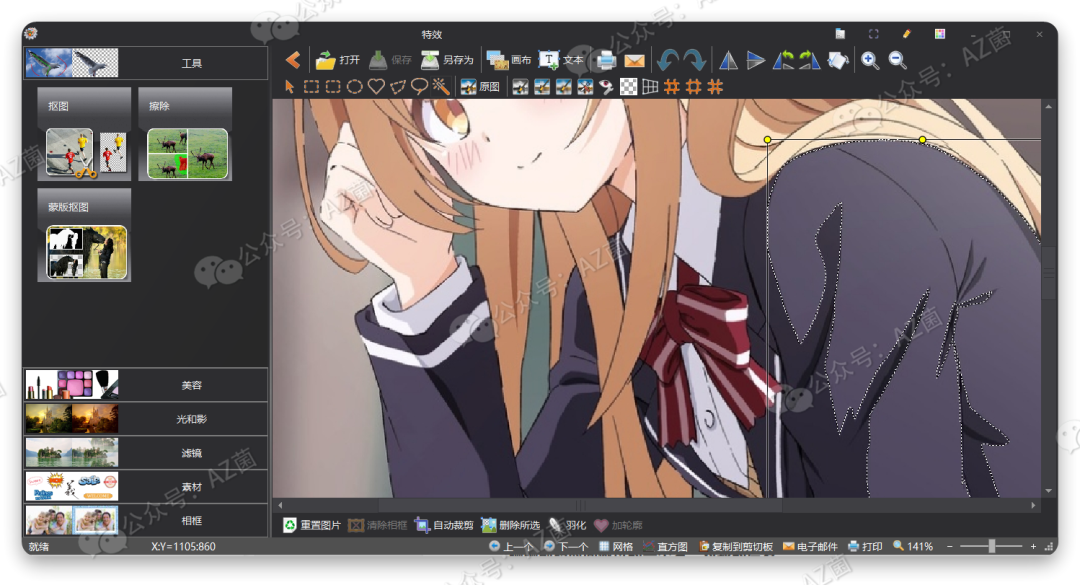Click 复制到剪切板 copy to clipboard
This screenshot has height=585, width=1080.
(736, 546)
